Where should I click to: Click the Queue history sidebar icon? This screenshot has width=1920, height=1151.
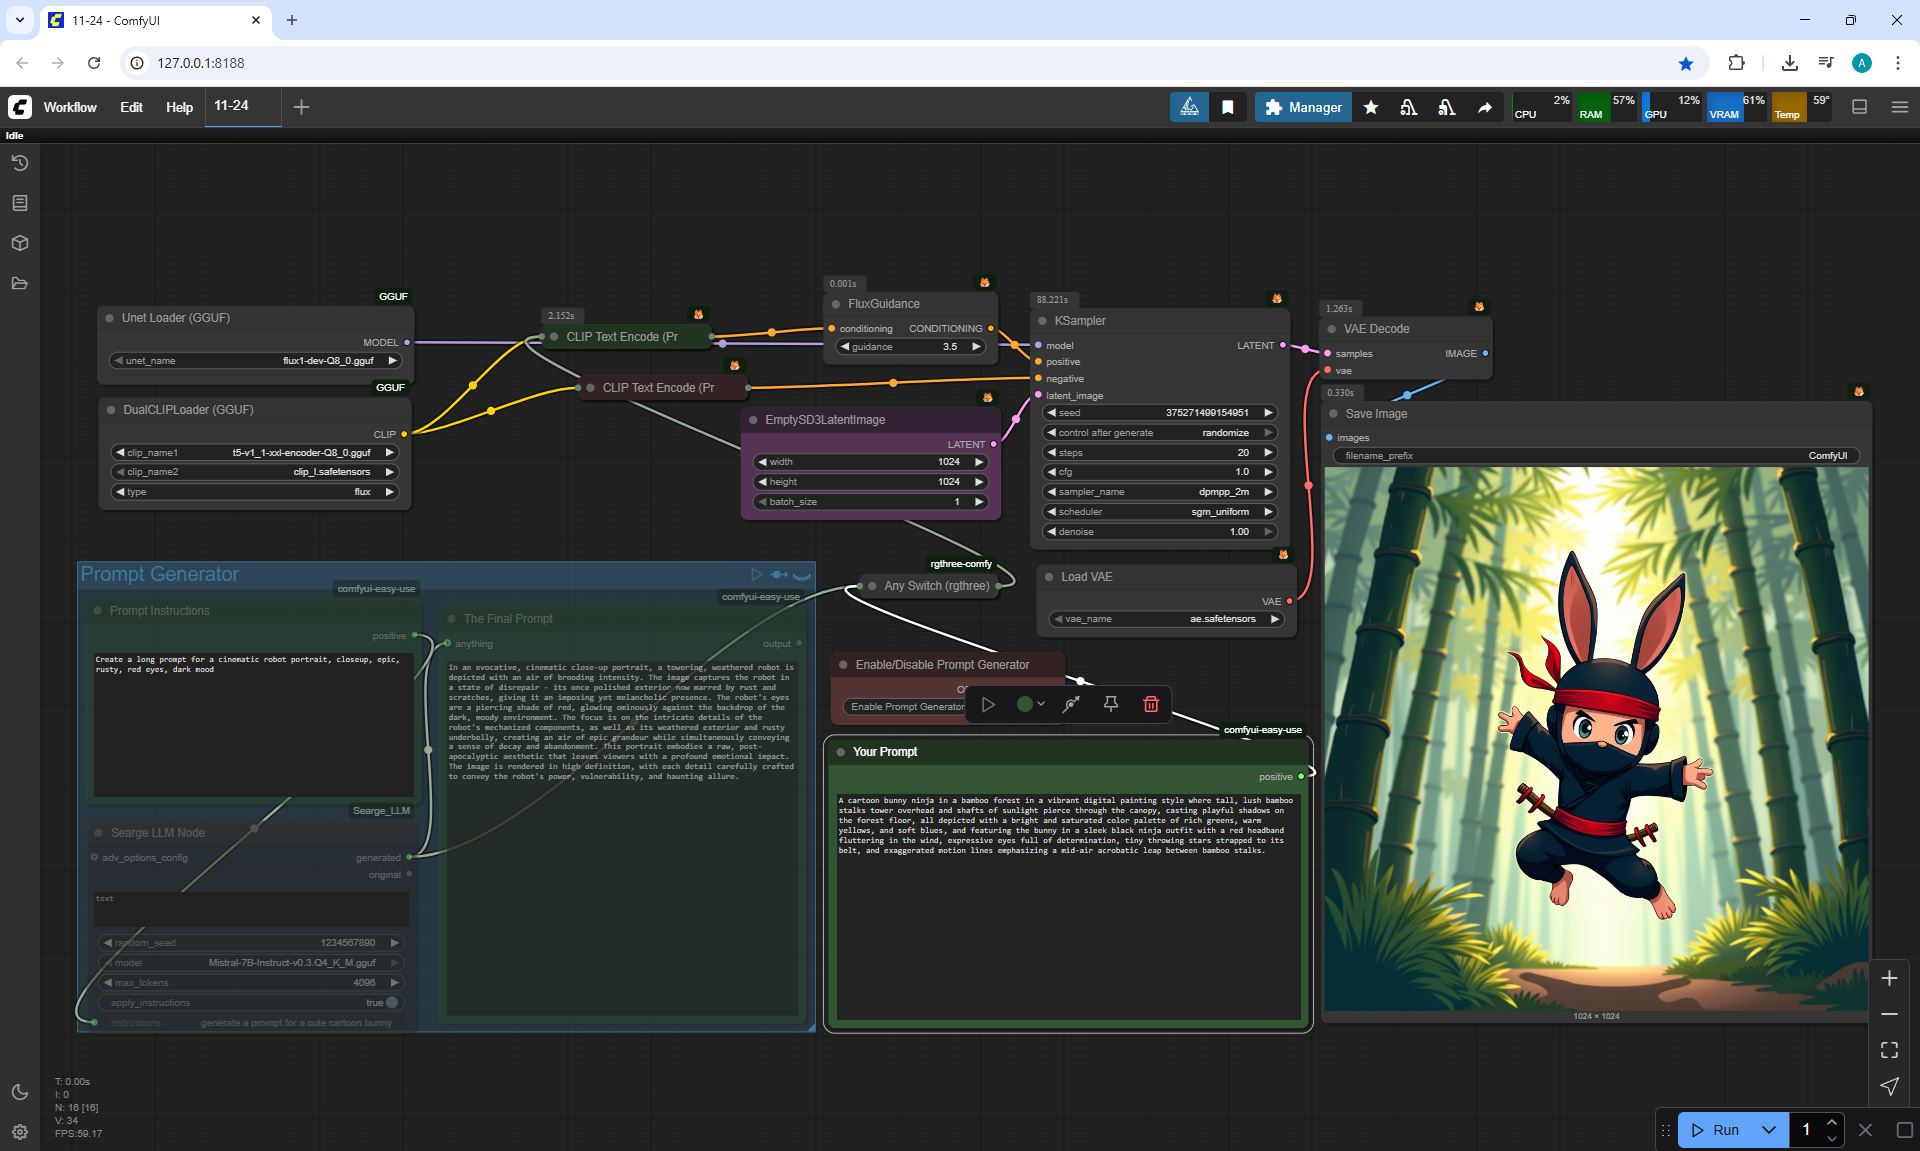point(20,163)
